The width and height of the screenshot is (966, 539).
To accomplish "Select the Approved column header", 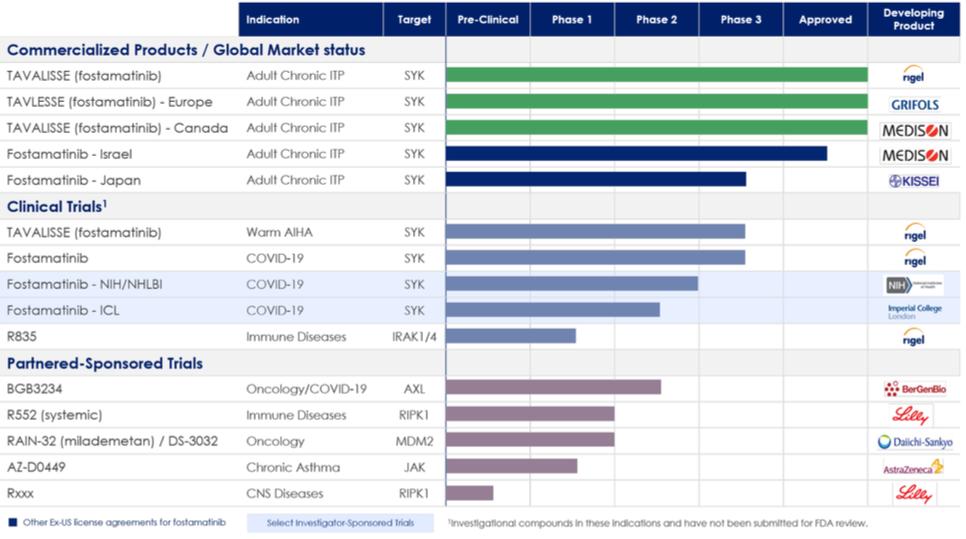I will (x=825, y=19).
